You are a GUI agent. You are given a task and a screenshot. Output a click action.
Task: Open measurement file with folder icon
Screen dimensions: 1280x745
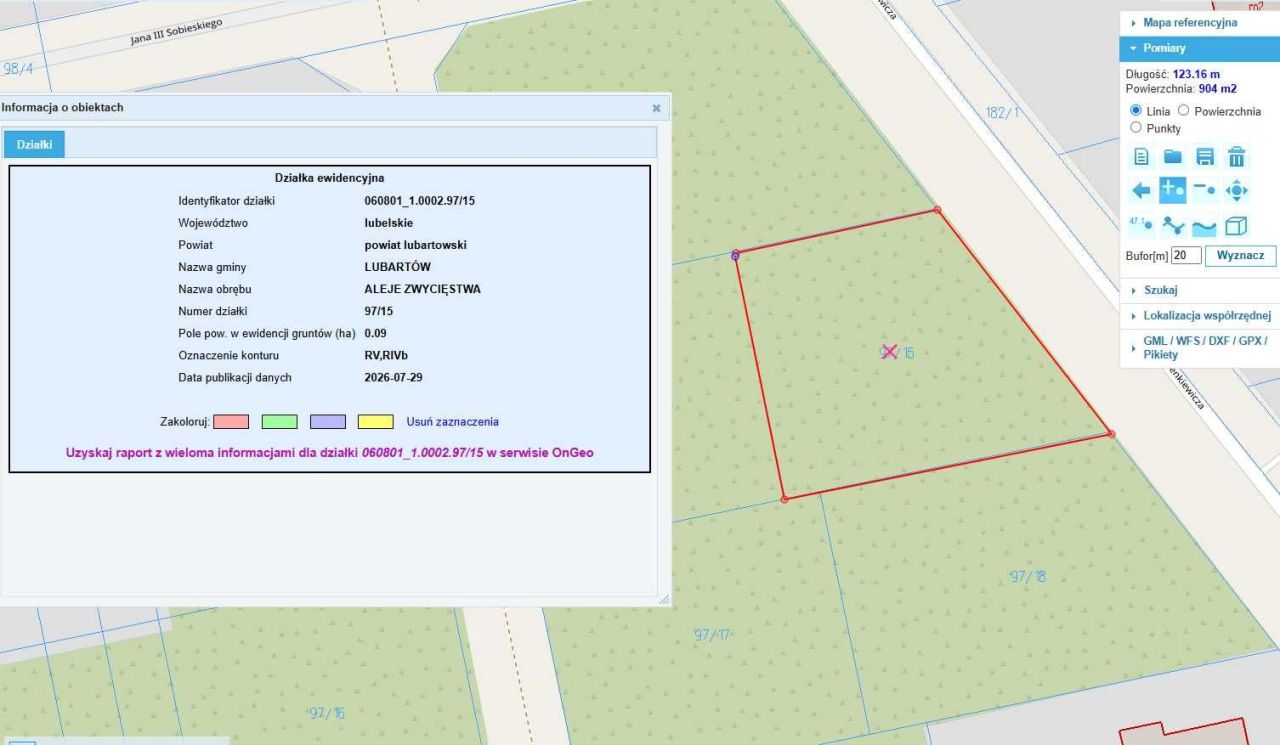click(1173, 157)
